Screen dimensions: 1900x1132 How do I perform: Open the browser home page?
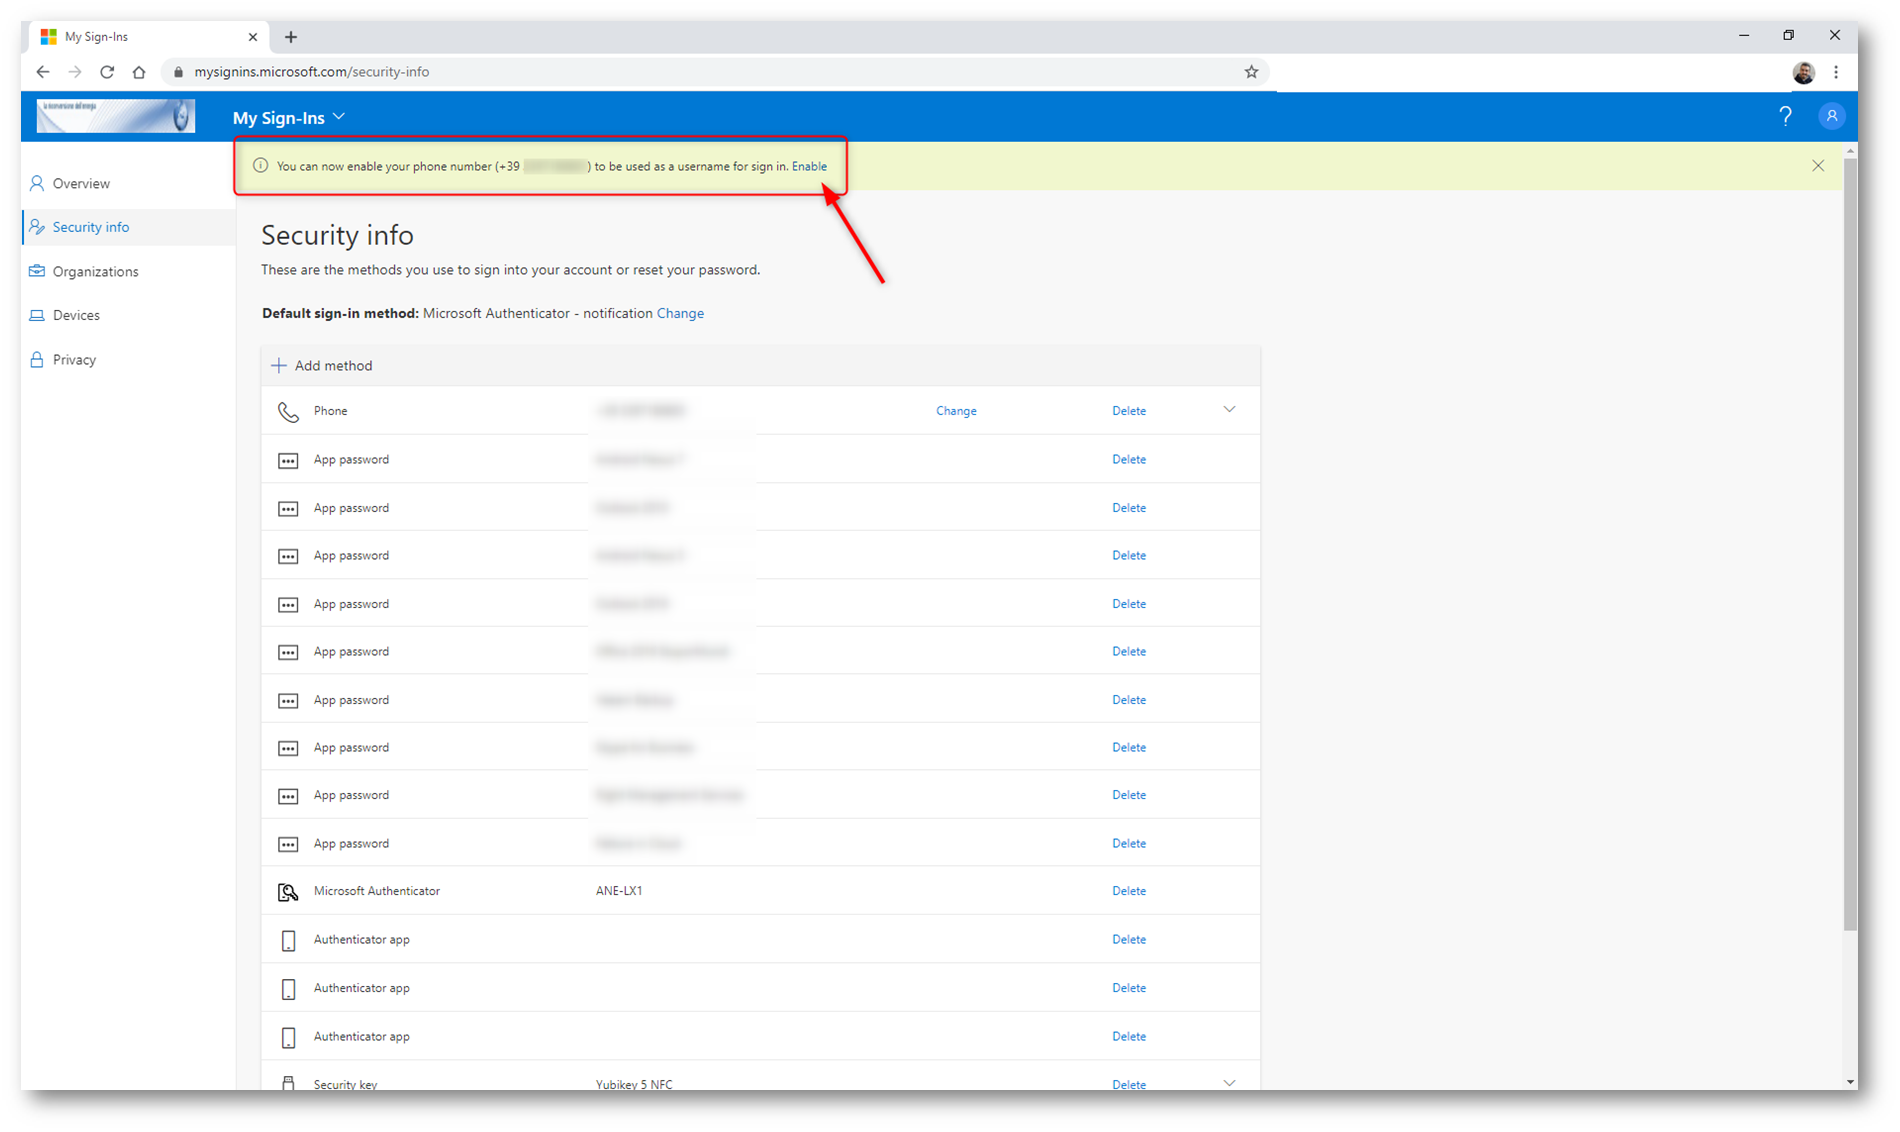(x=139, y=72)
